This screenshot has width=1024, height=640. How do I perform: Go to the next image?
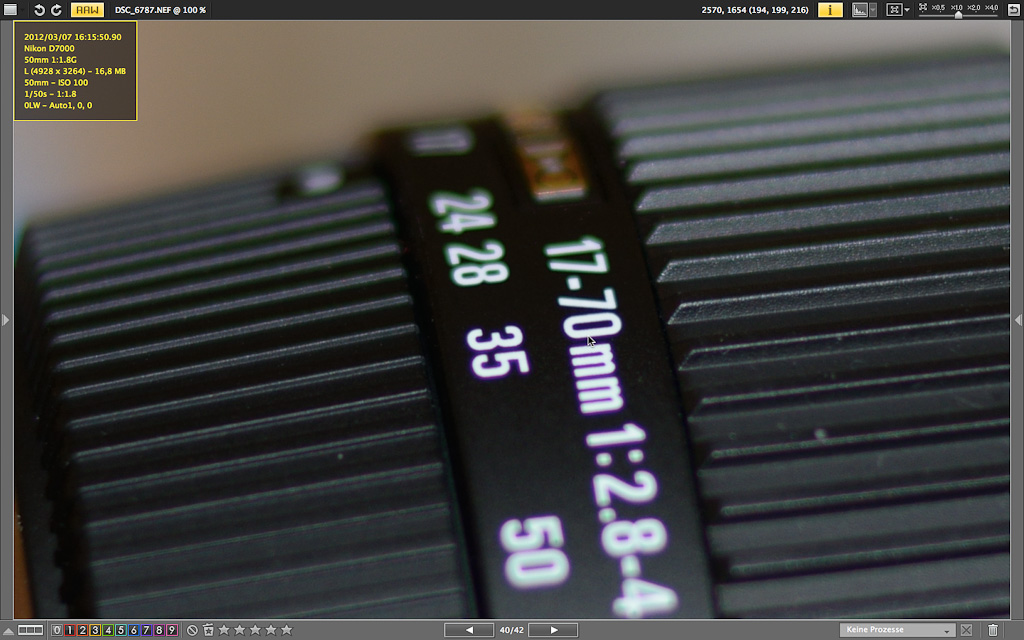pyautogui.click(x=553, y=630)
